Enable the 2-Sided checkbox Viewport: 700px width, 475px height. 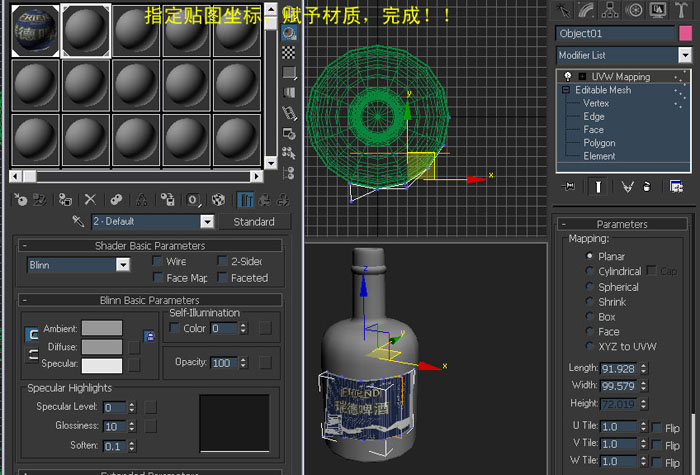[x=222, y=260]
